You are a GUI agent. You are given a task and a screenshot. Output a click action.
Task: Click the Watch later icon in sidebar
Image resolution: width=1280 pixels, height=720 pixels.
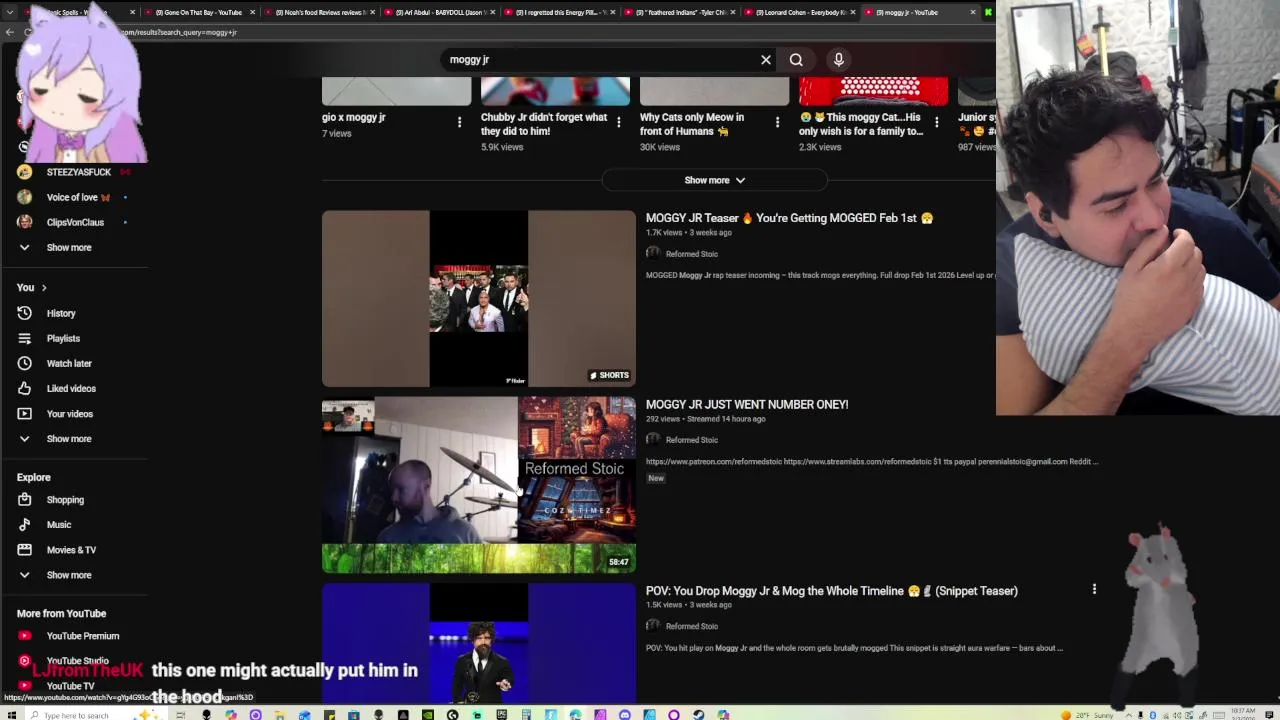pyautogui.click(x=25, y=363)
